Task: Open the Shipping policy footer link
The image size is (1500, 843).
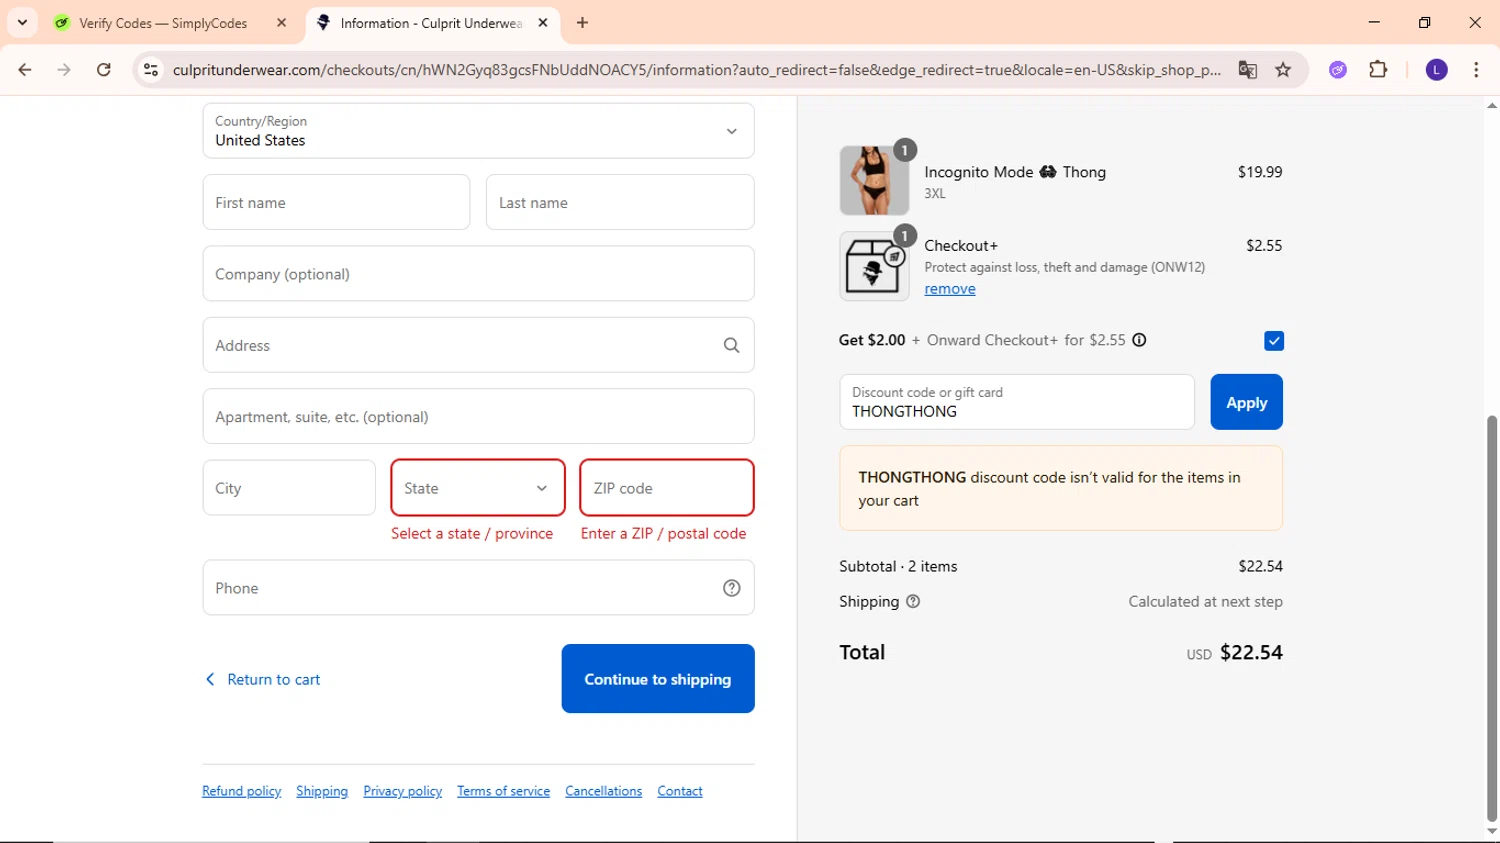Action: point(322,791)
